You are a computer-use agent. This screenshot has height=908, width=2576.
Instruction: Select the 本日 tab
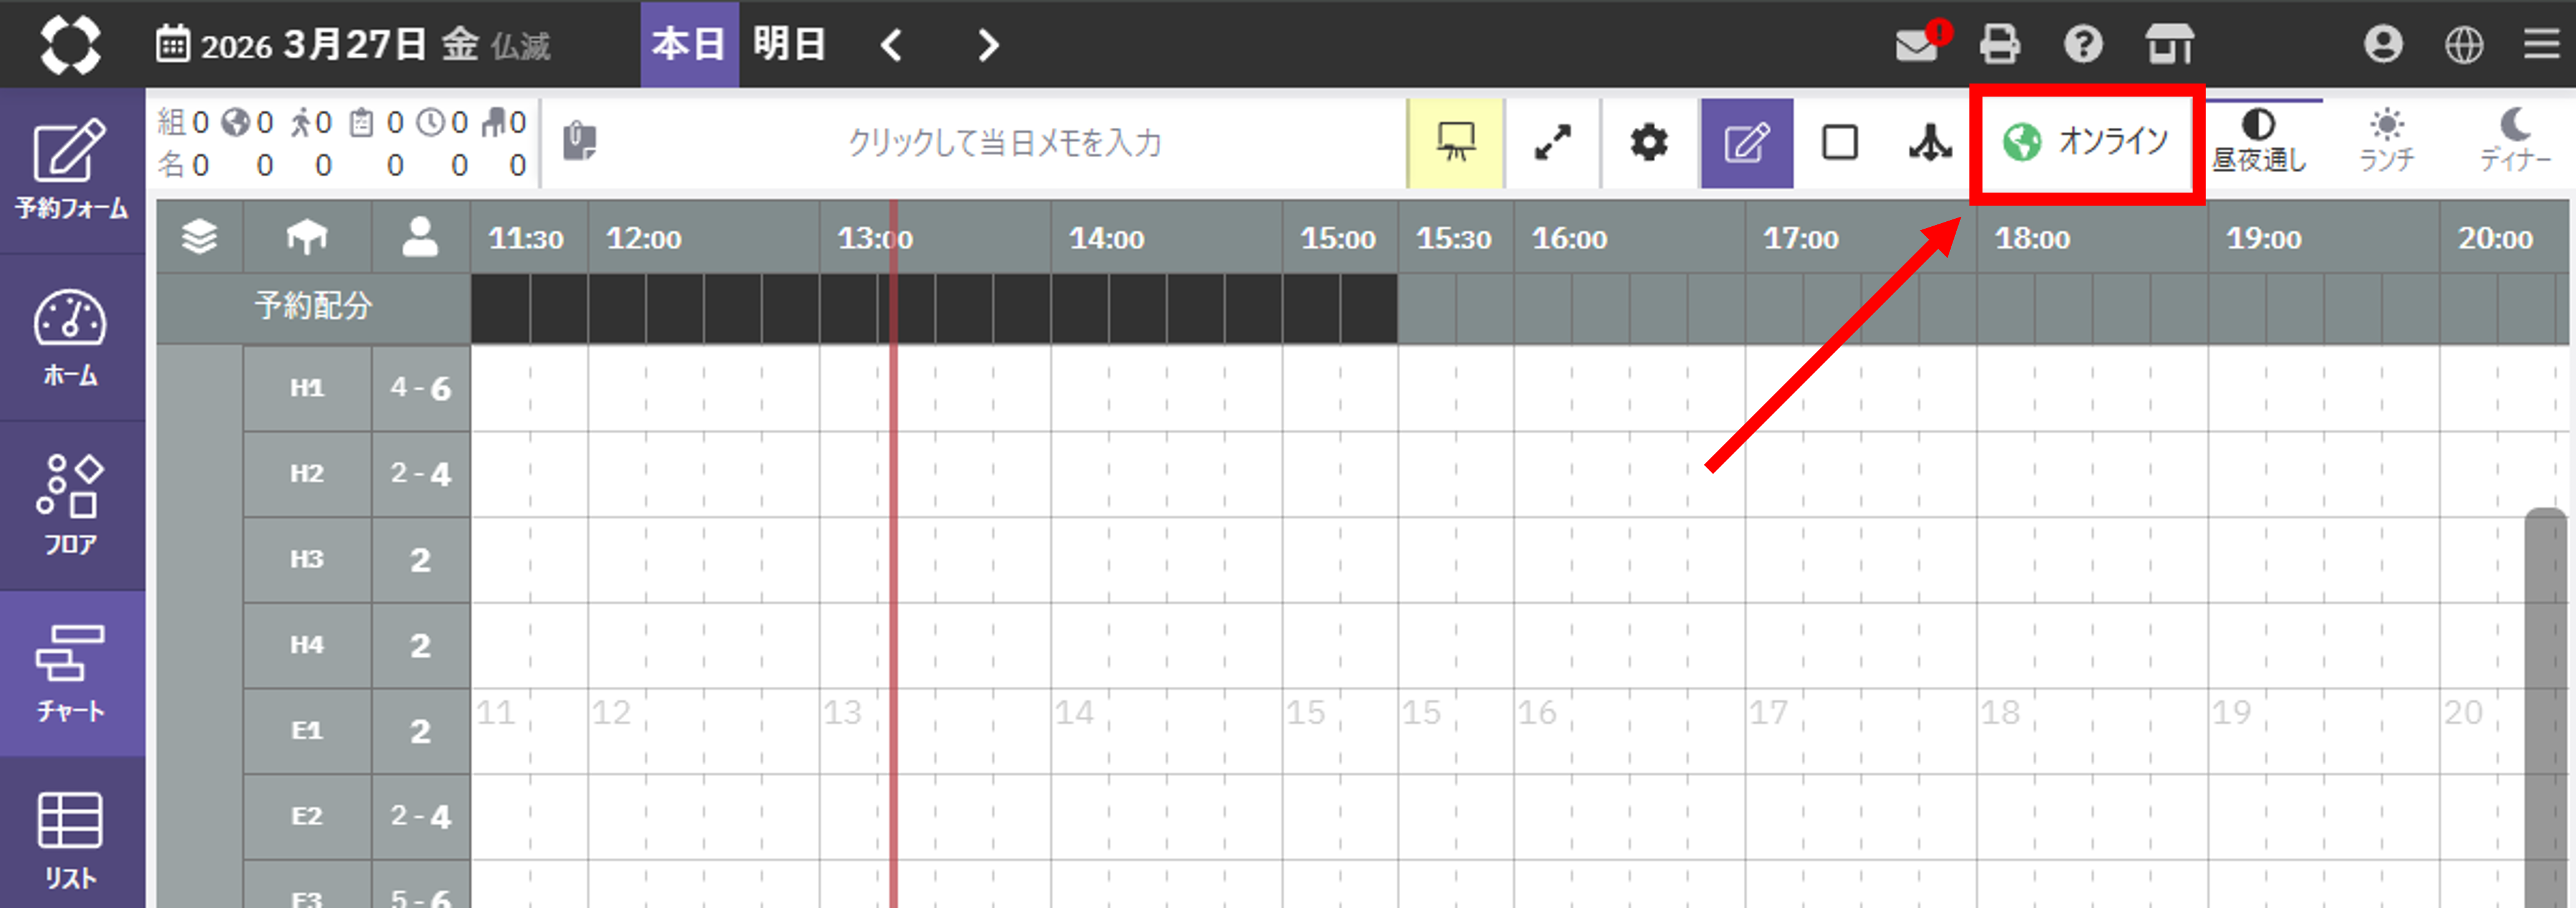pos(689,45)
